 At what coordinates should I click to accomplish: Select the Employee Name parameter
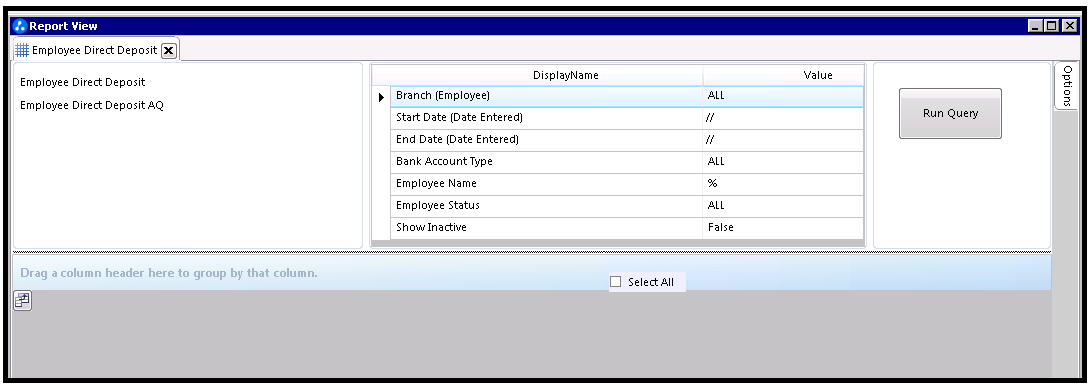547,184
